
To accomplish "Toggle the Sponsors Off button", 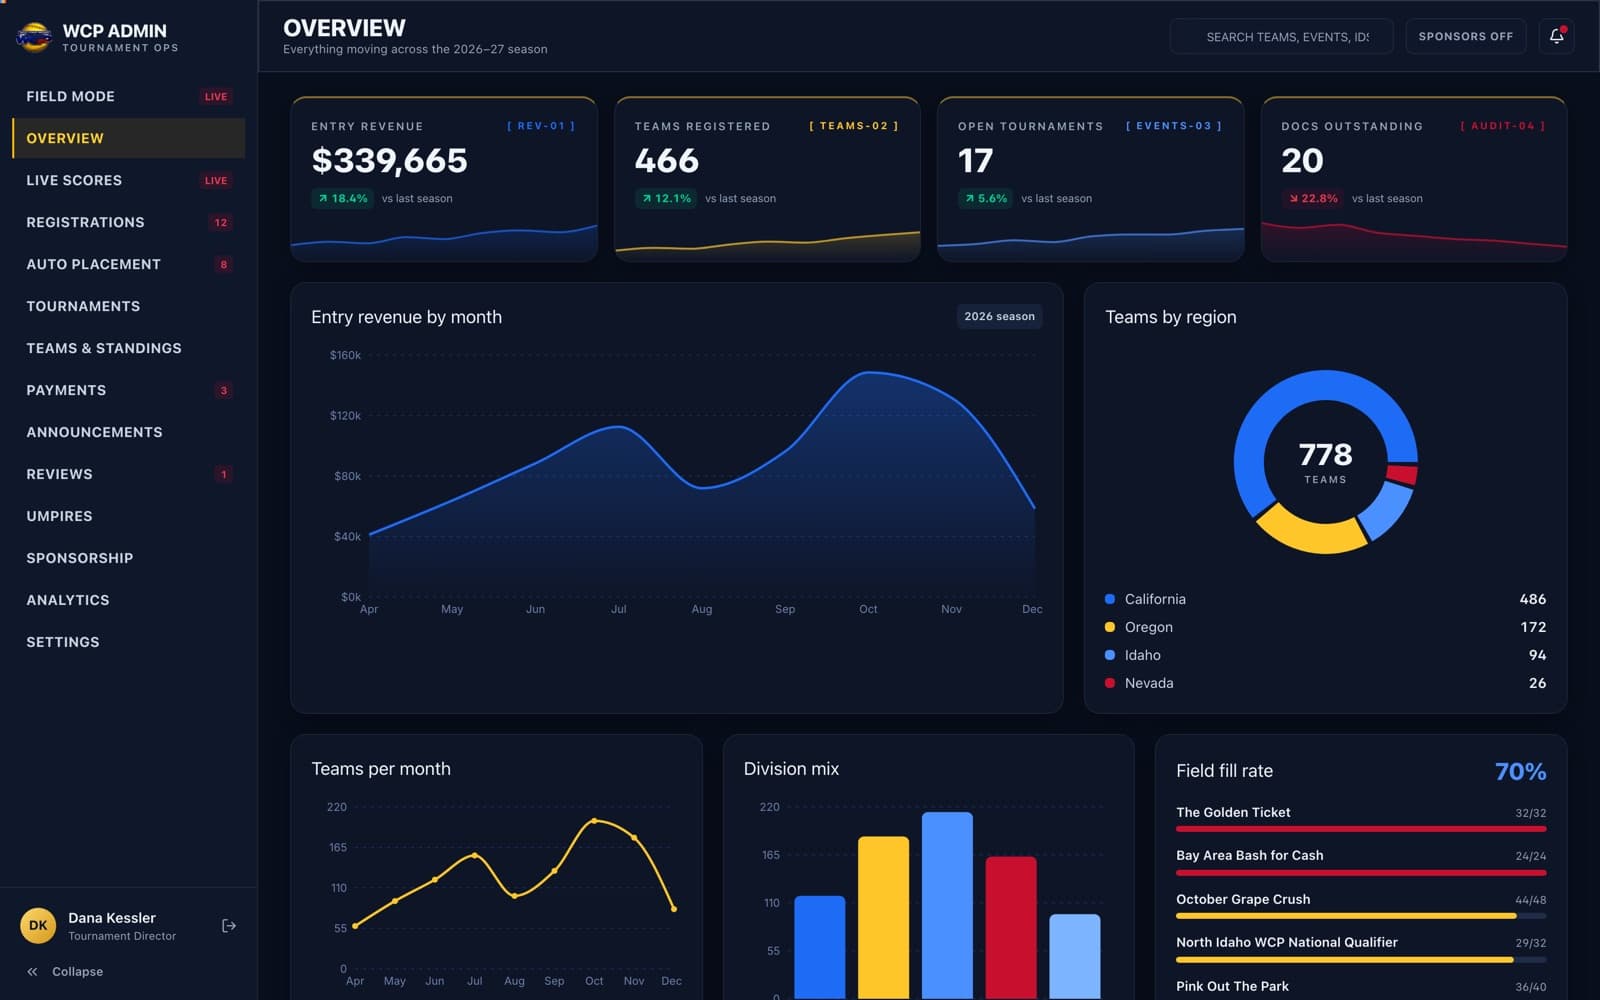I will pos(1466,36).
